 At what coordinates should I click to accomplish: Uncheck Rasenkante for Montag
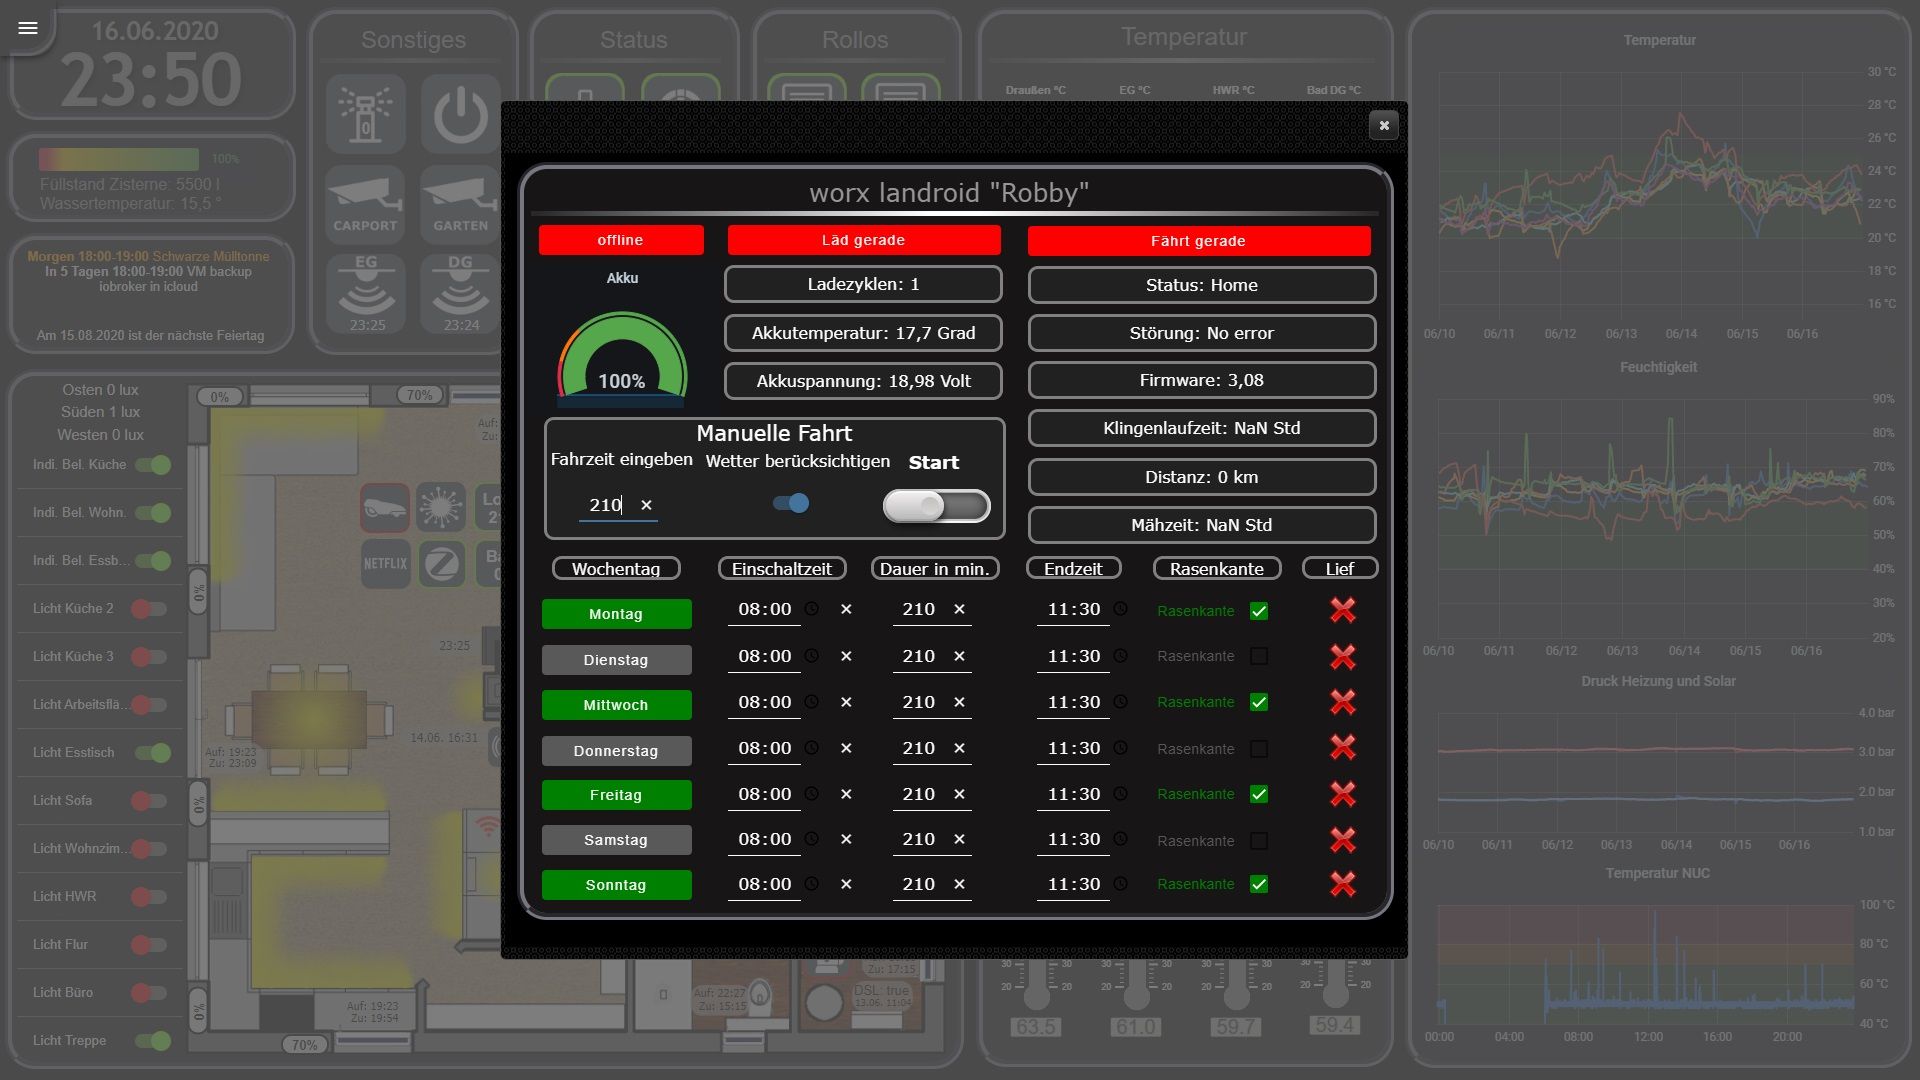[1259, 611]
